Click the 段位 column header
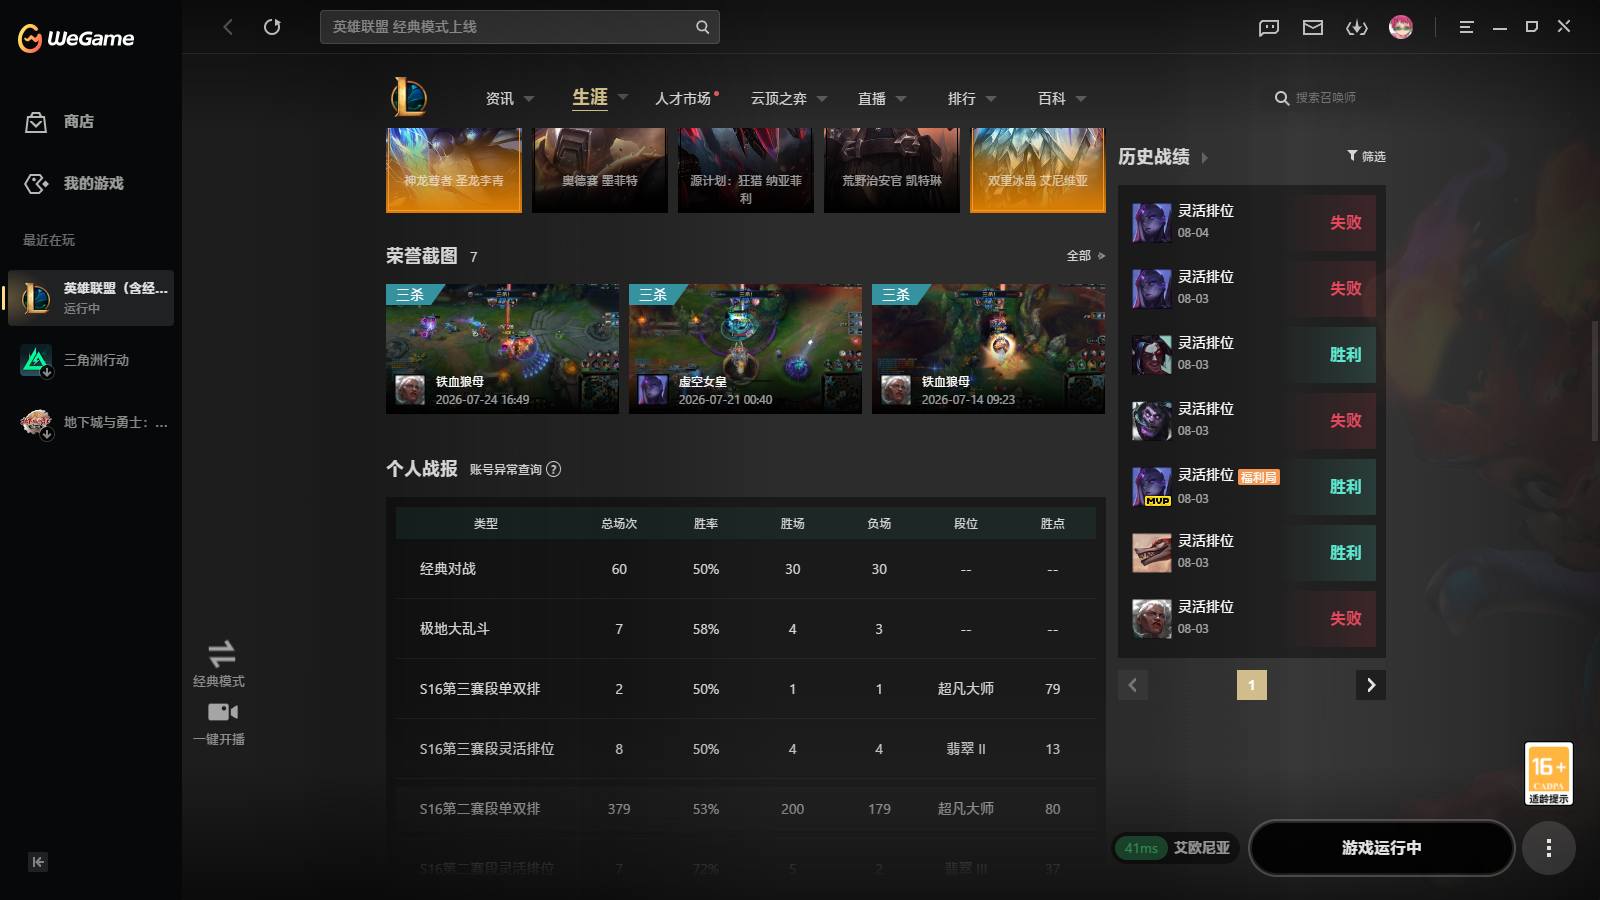This screenshot has height=900, width=1600. [966, 524]
